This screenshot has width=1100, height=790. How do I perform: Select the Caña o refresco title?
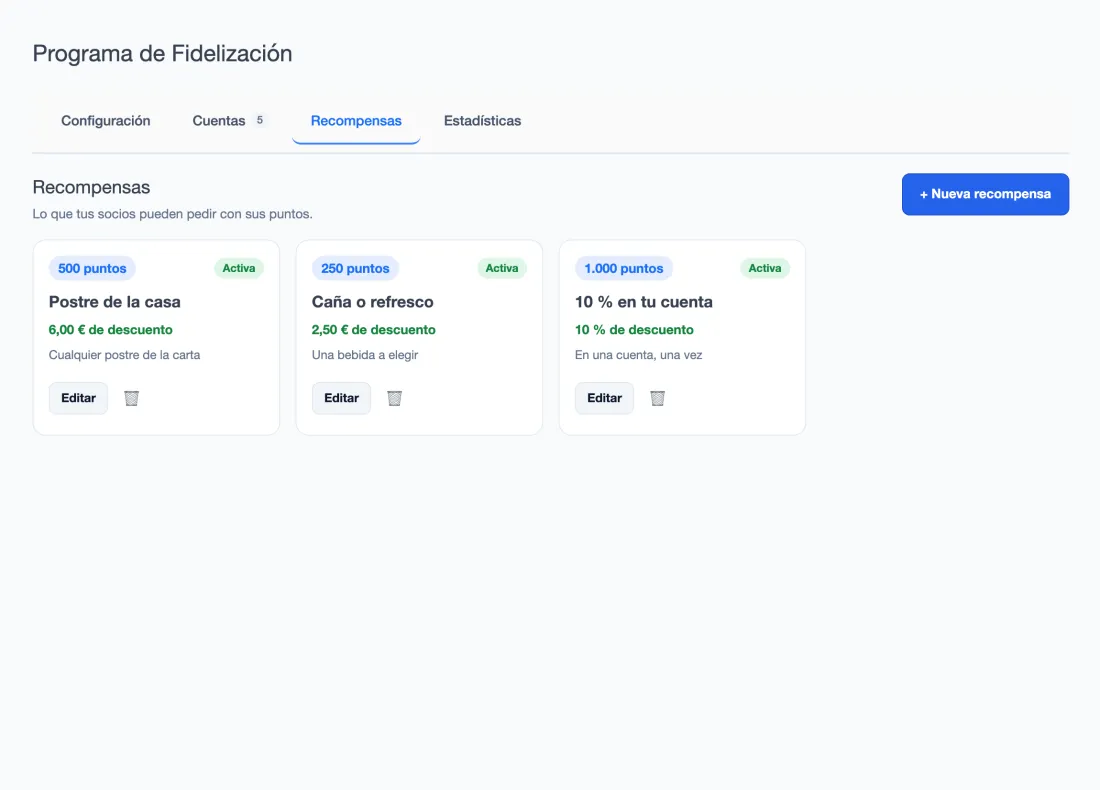point(373,302)
